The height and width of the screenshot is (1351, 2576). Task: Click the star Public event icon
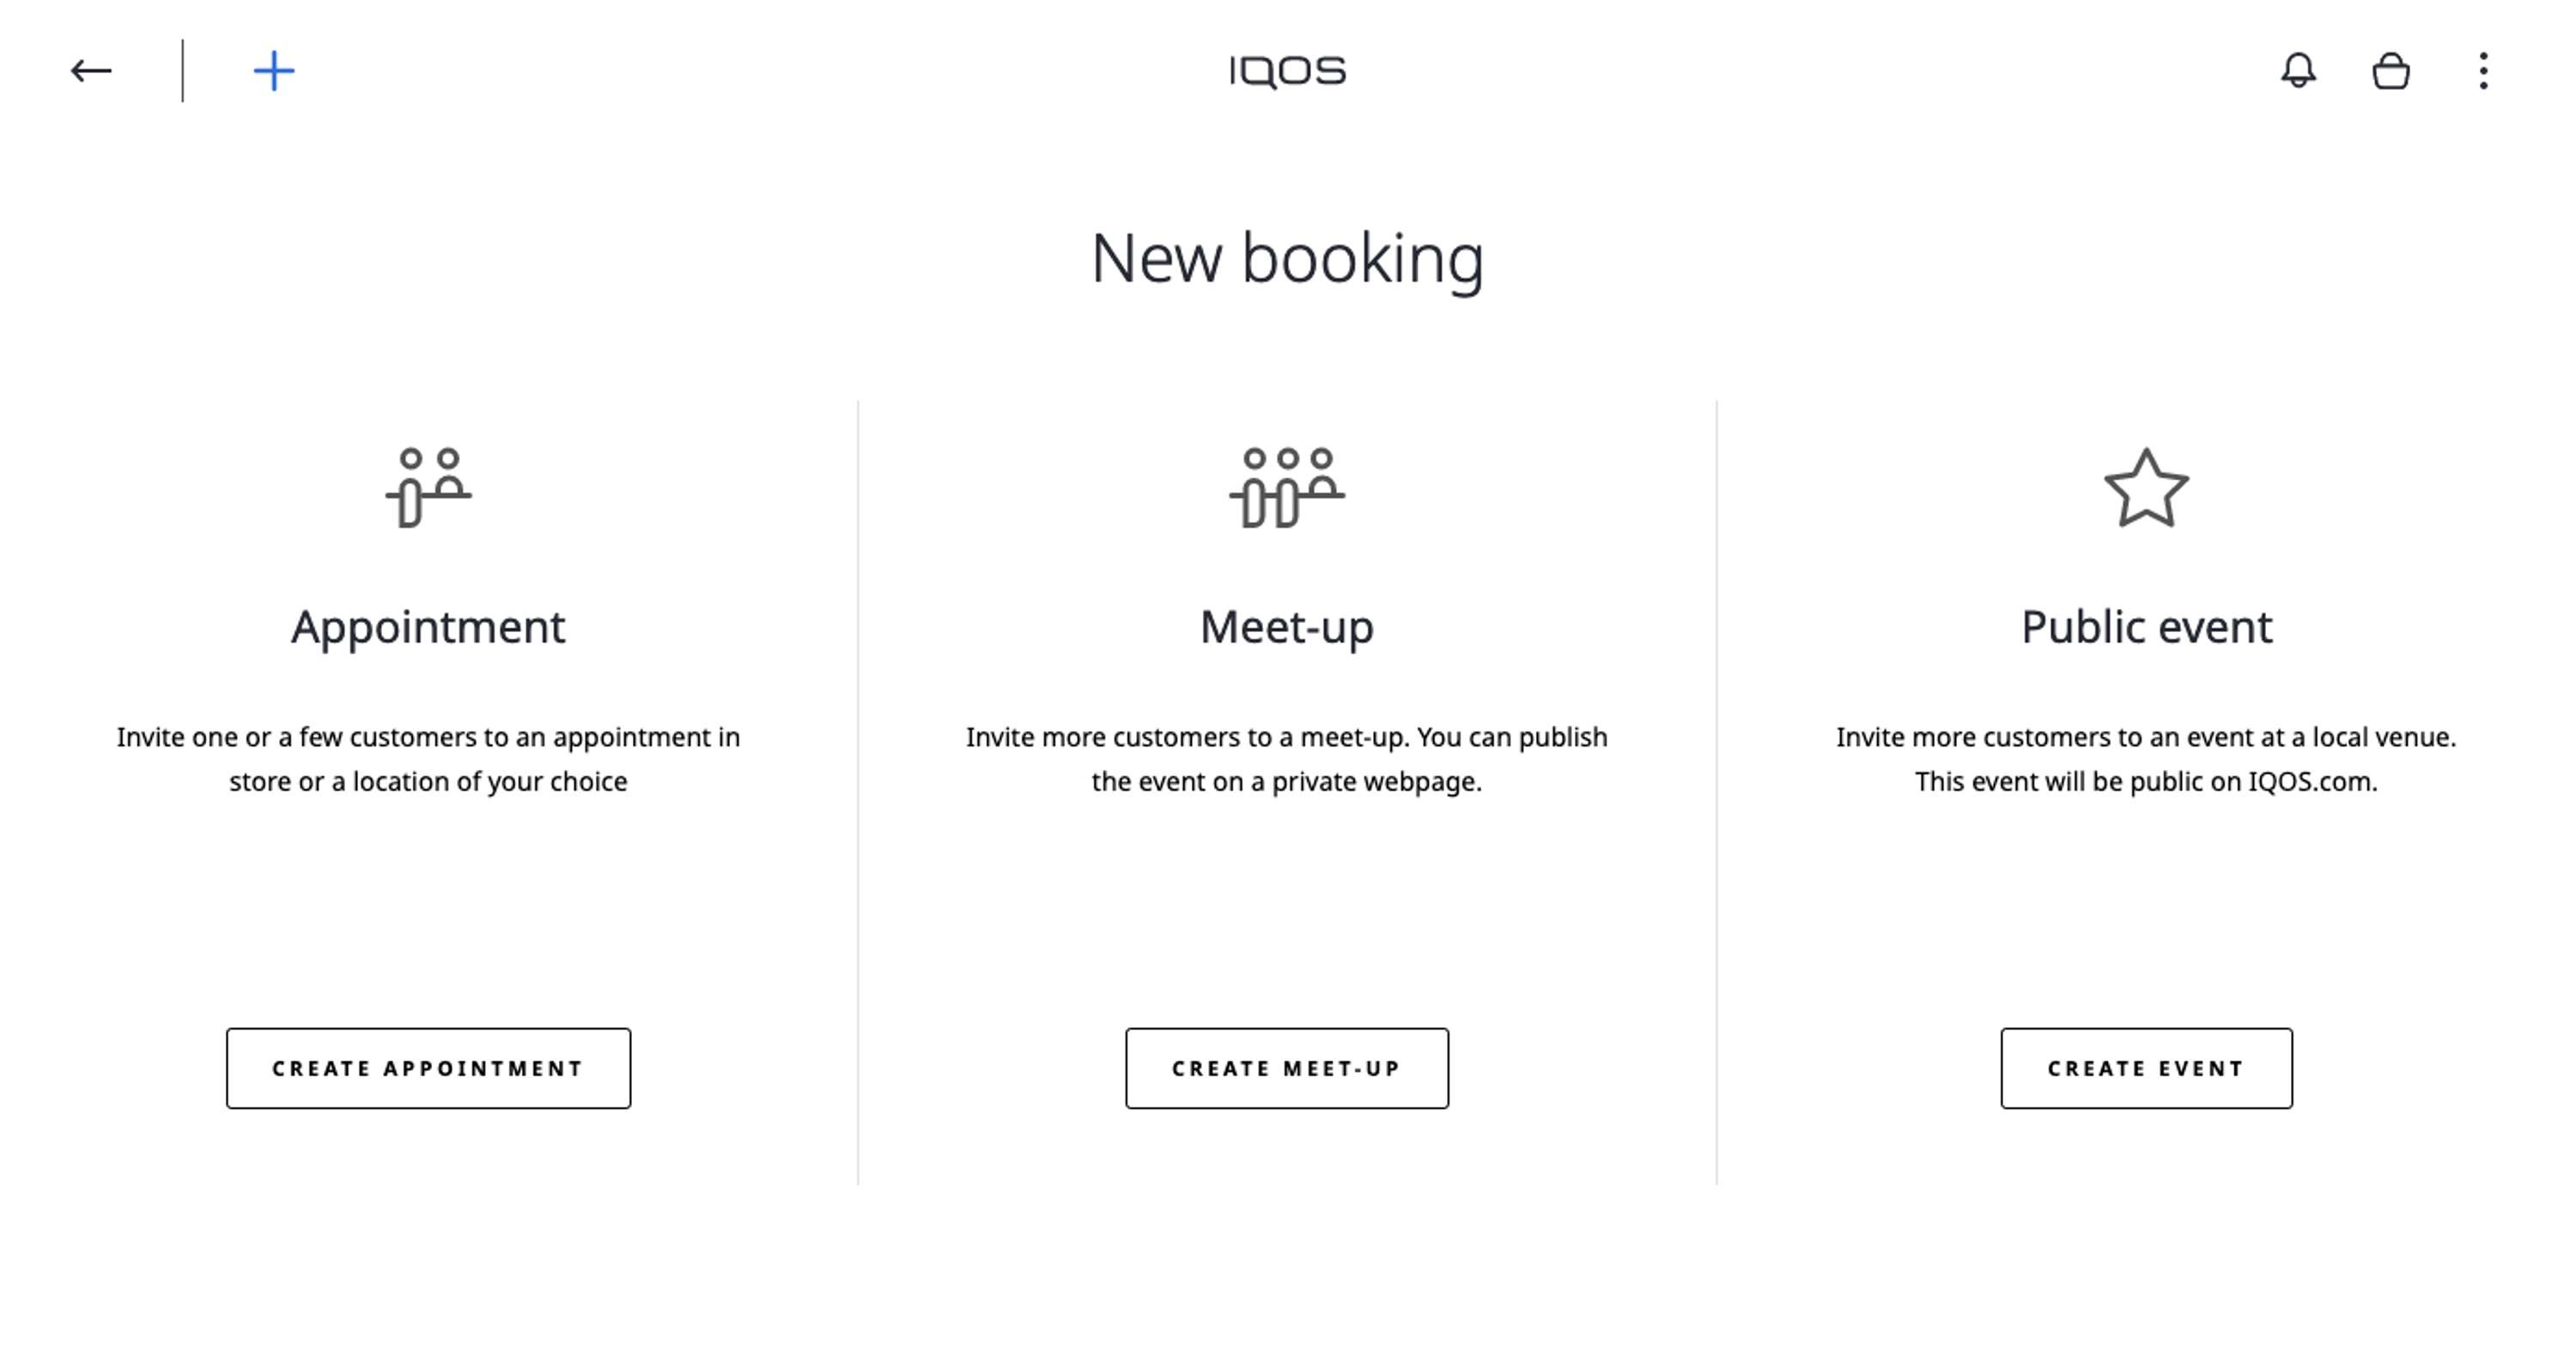coord(2146,487)
